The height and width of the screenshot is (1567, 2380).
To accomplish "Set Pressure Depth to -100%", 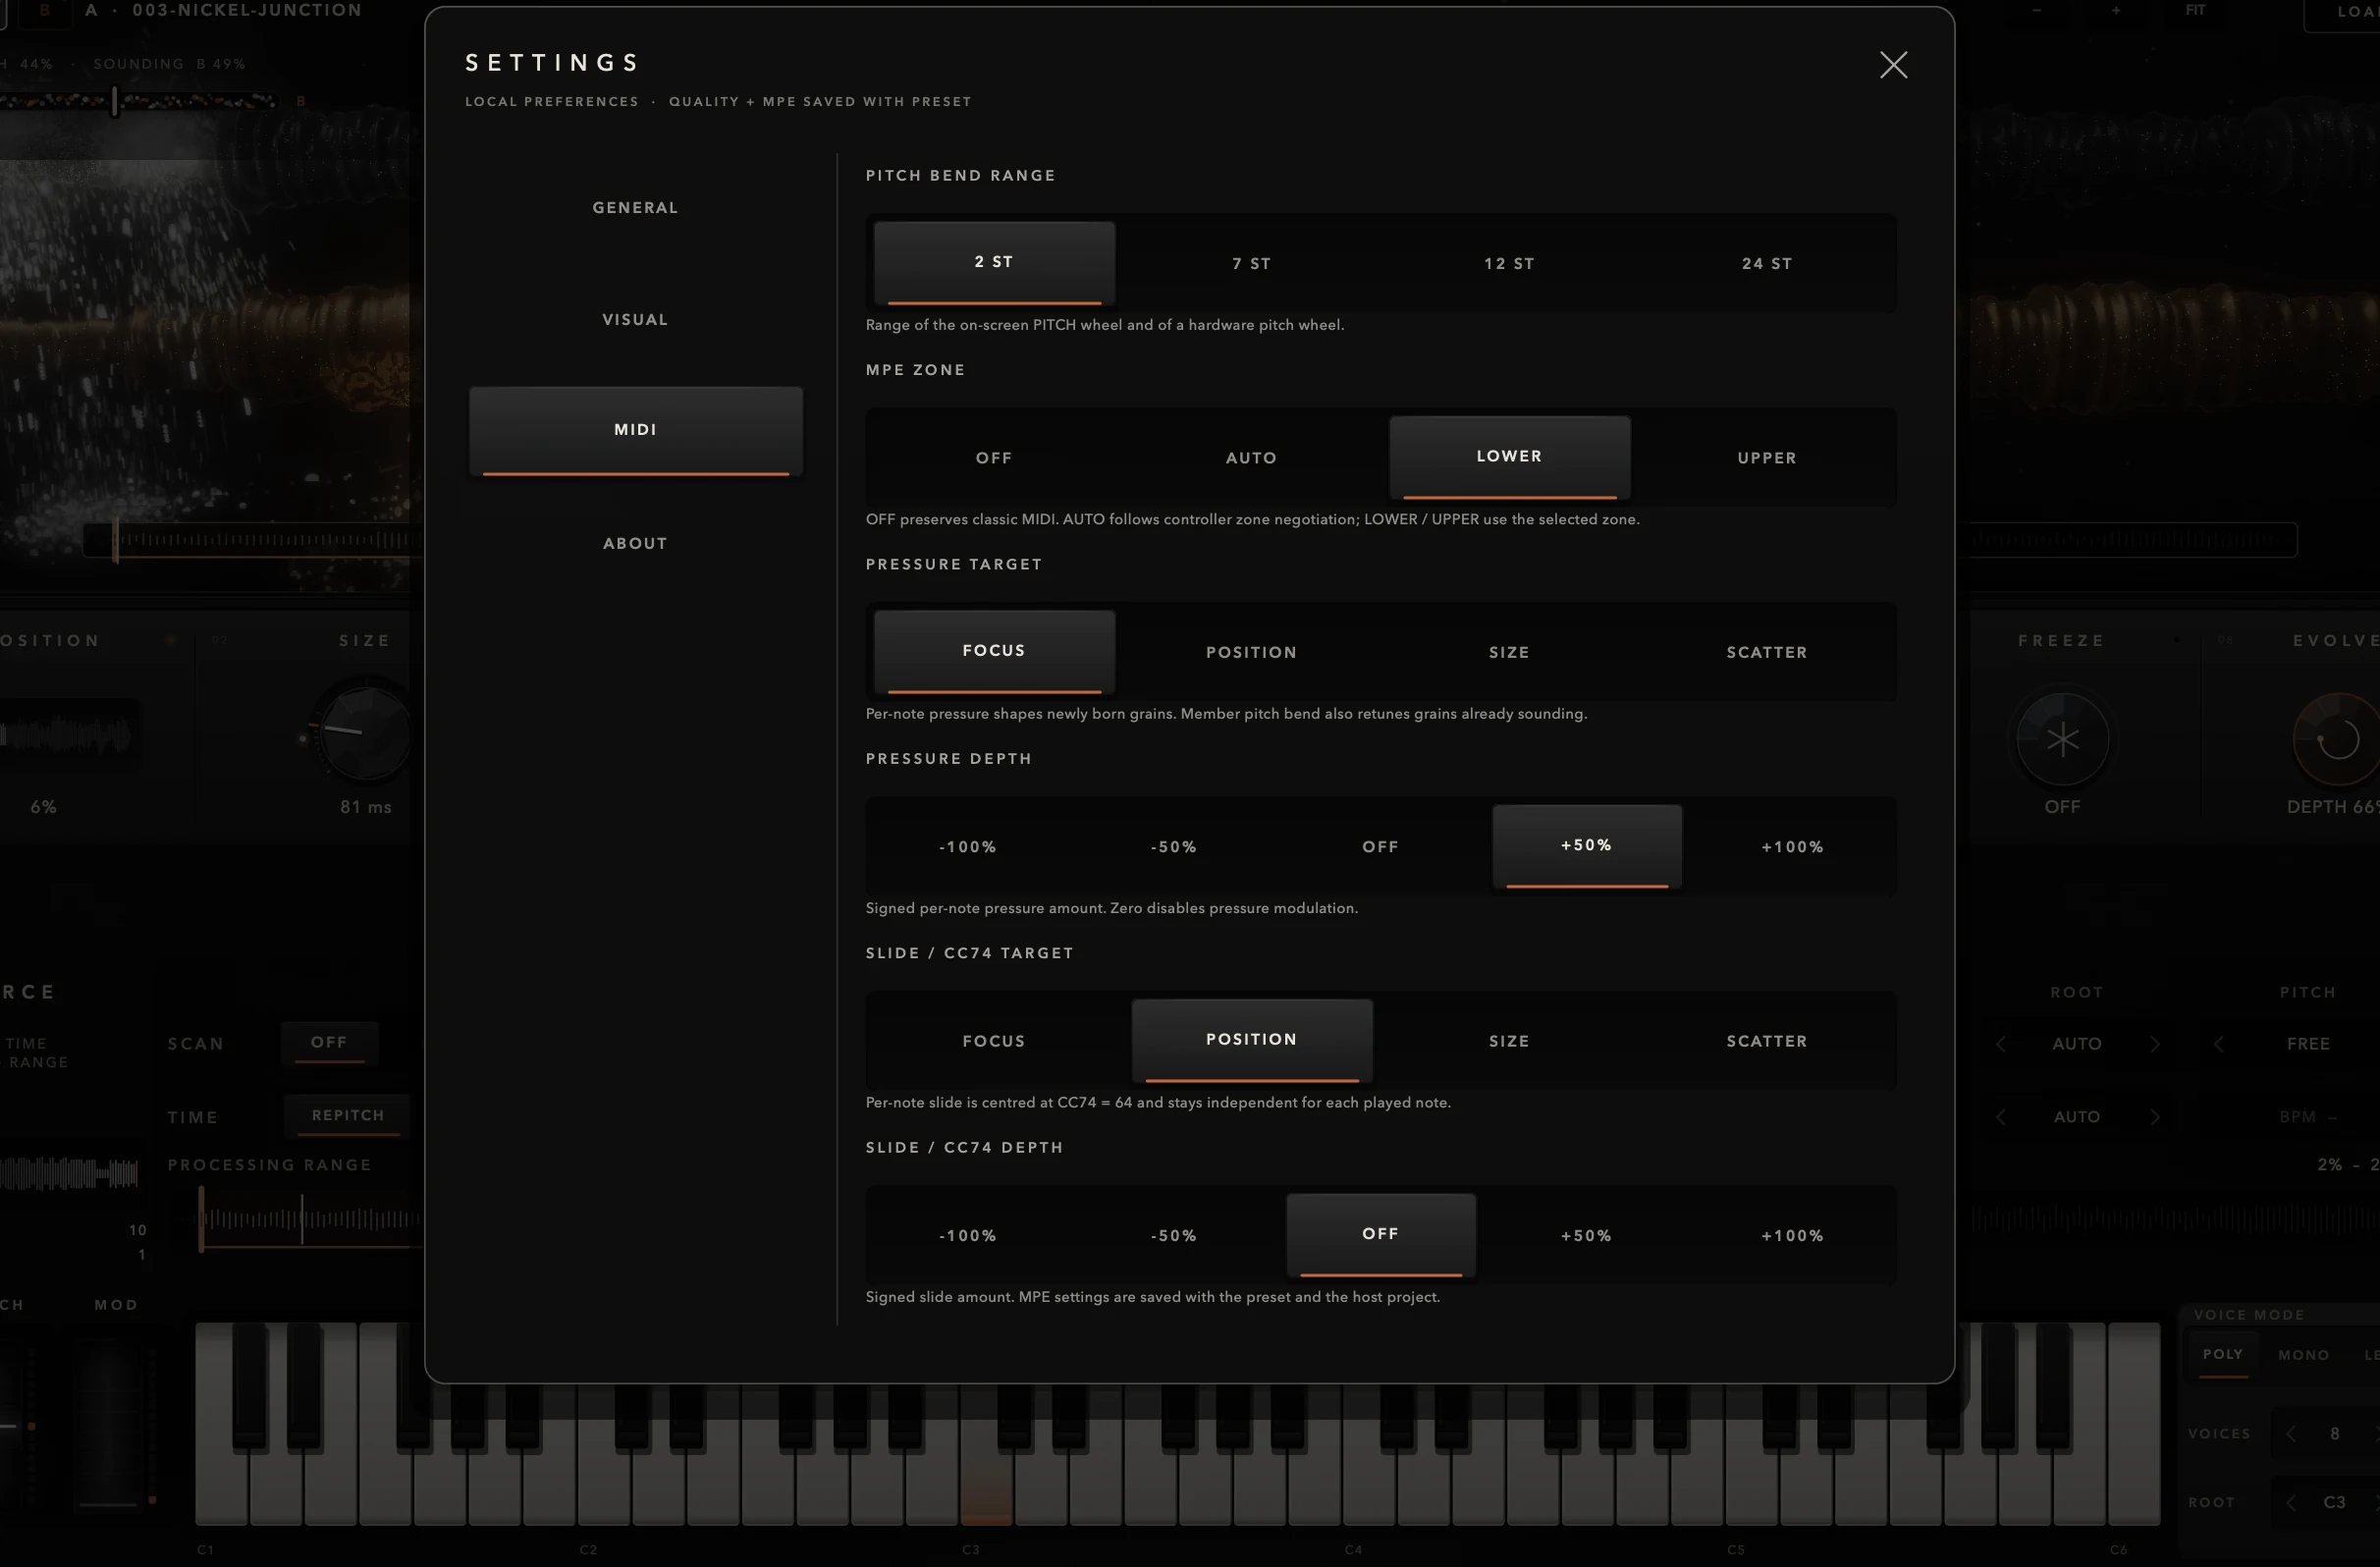I will pos(968,846).
